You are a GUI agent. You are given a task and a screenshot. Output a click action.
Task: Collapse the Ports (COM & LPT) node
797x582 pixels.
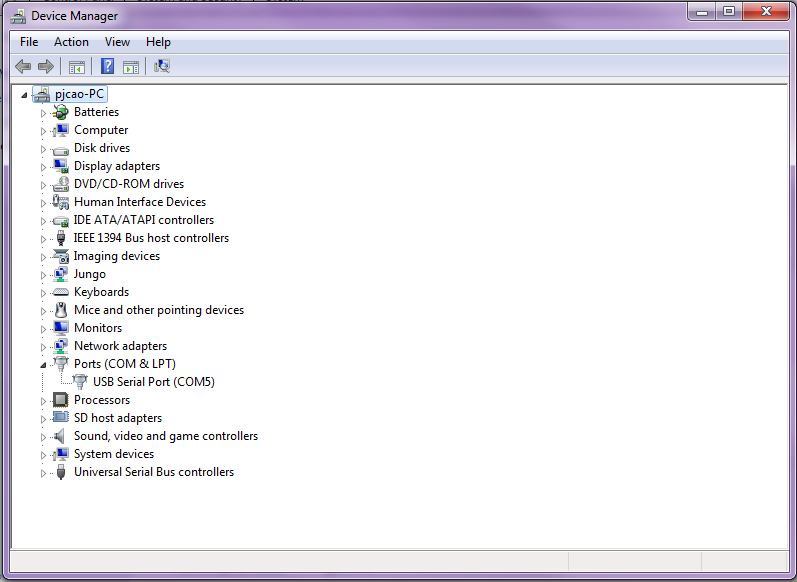tap(43, 365)
